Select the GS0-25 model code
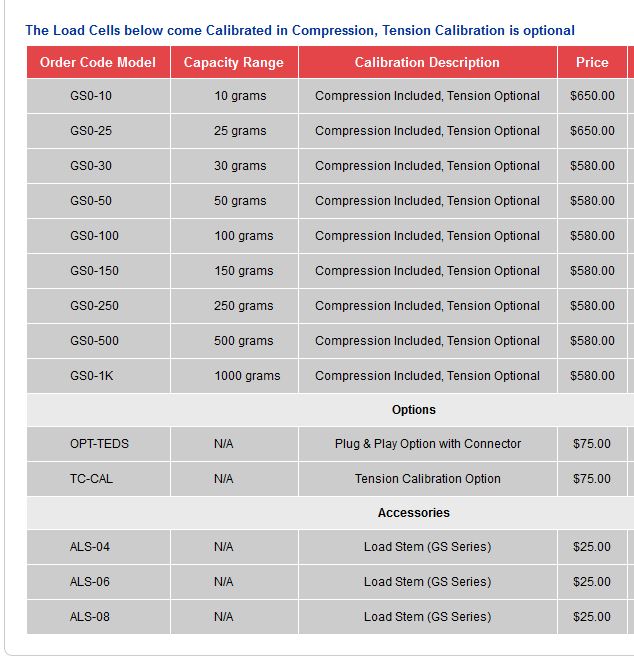The height and width of the screenshot is (657, 634). point(91,131)
